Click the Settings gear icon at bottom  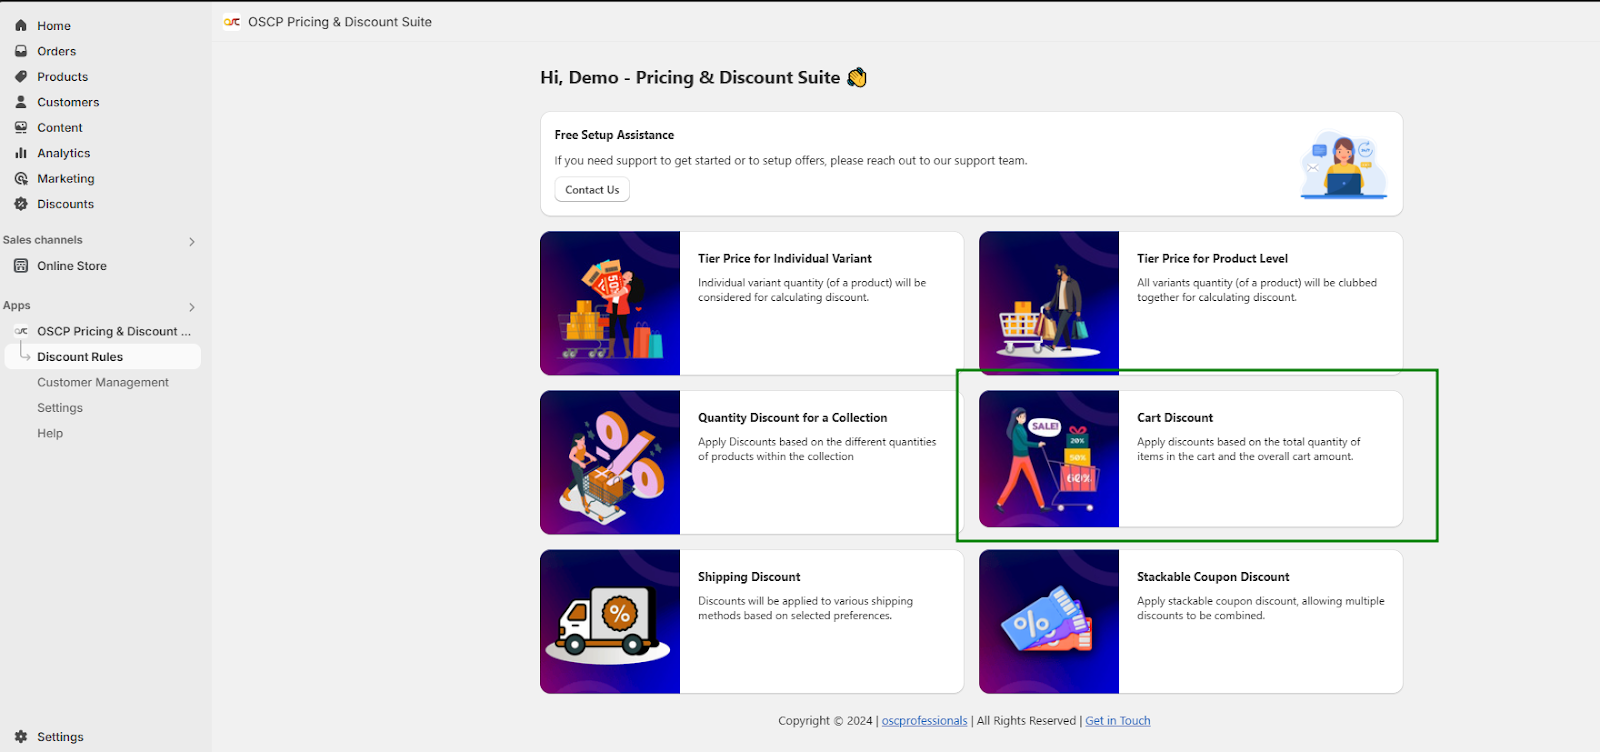[x=21, y=737]
